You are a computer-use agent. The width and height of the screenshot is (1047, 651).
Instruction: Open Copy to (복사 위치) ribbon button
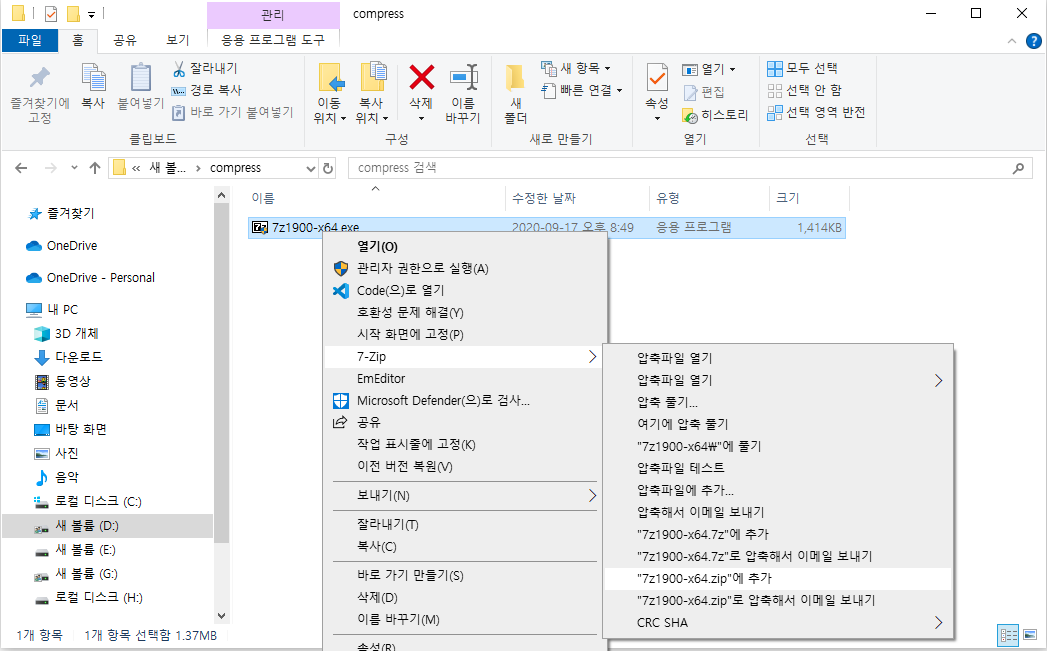coord(372,93)
